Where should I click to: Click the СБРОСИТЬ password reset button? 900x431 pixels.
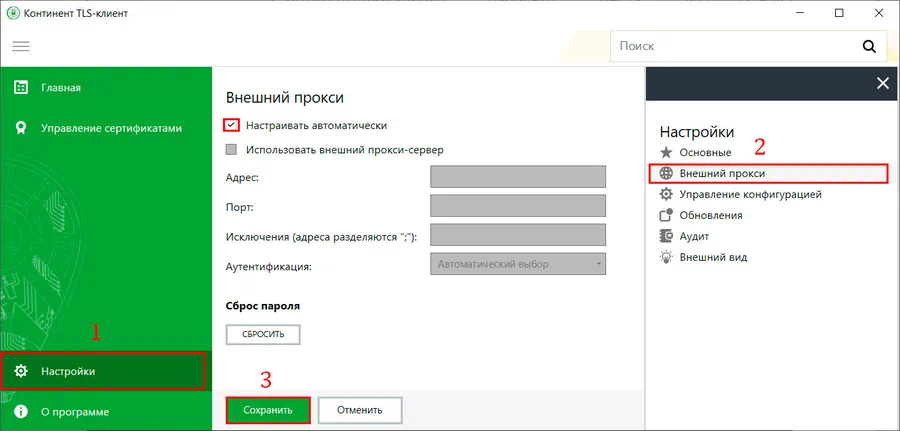263,335
